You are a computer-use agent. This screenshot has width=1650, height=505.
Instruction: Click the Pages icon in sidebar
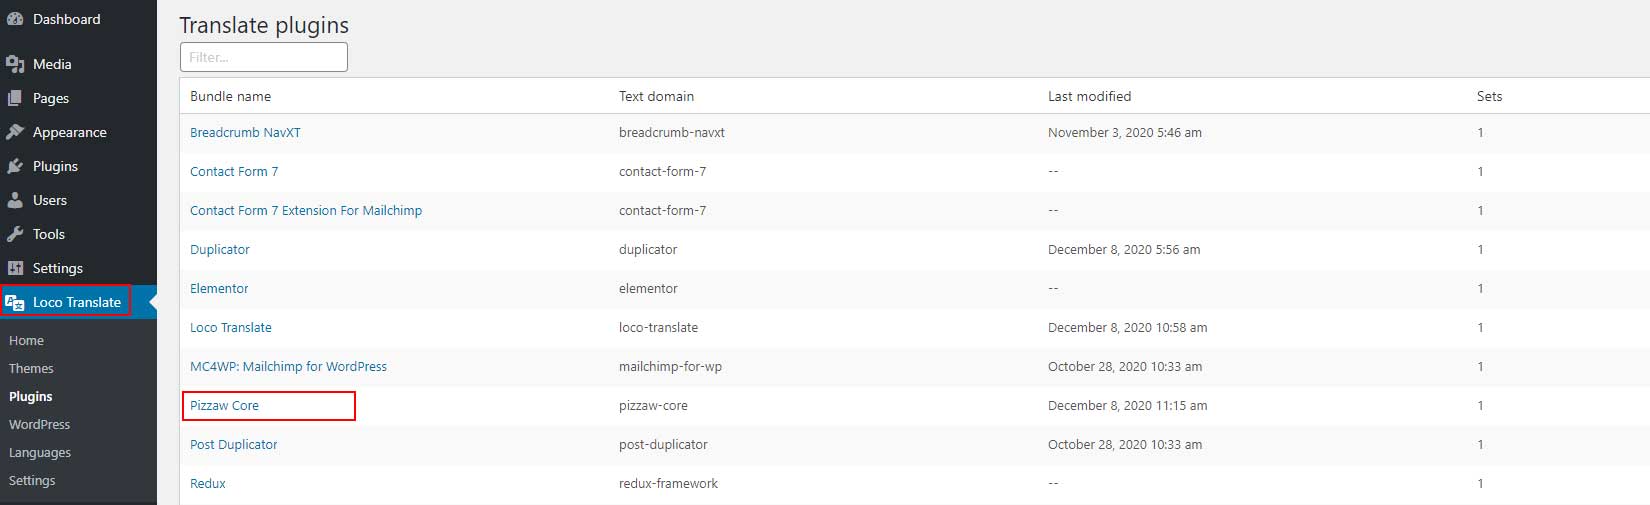pos(15,98)
